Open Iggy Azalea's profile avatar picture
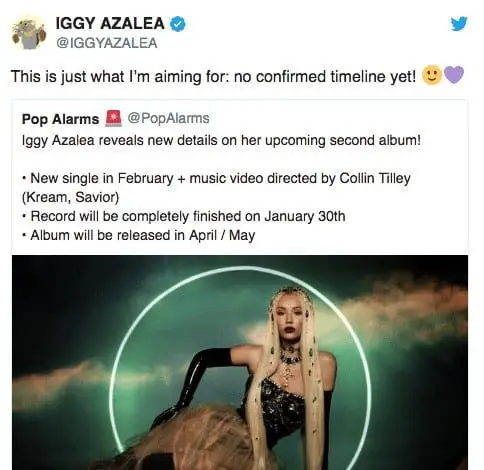 [29, 33]
